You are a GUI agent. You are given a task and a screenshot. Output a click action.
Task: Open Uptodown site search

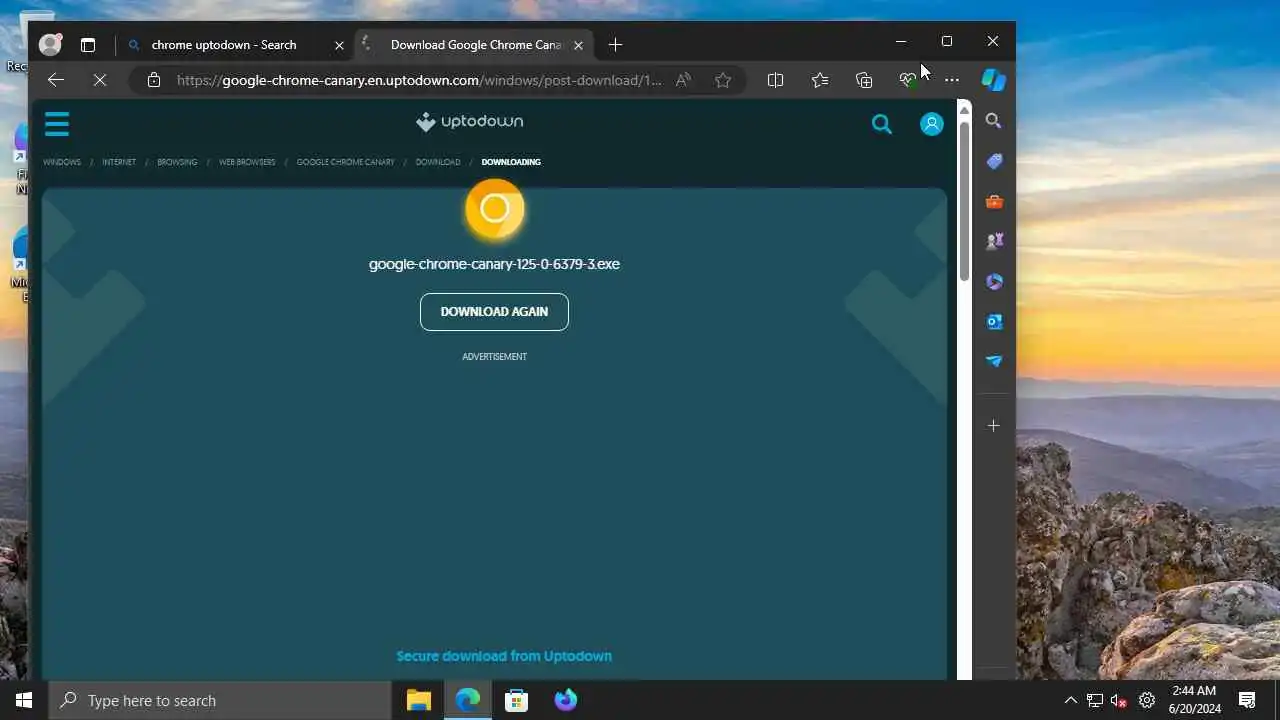click(x=881, y=124)
